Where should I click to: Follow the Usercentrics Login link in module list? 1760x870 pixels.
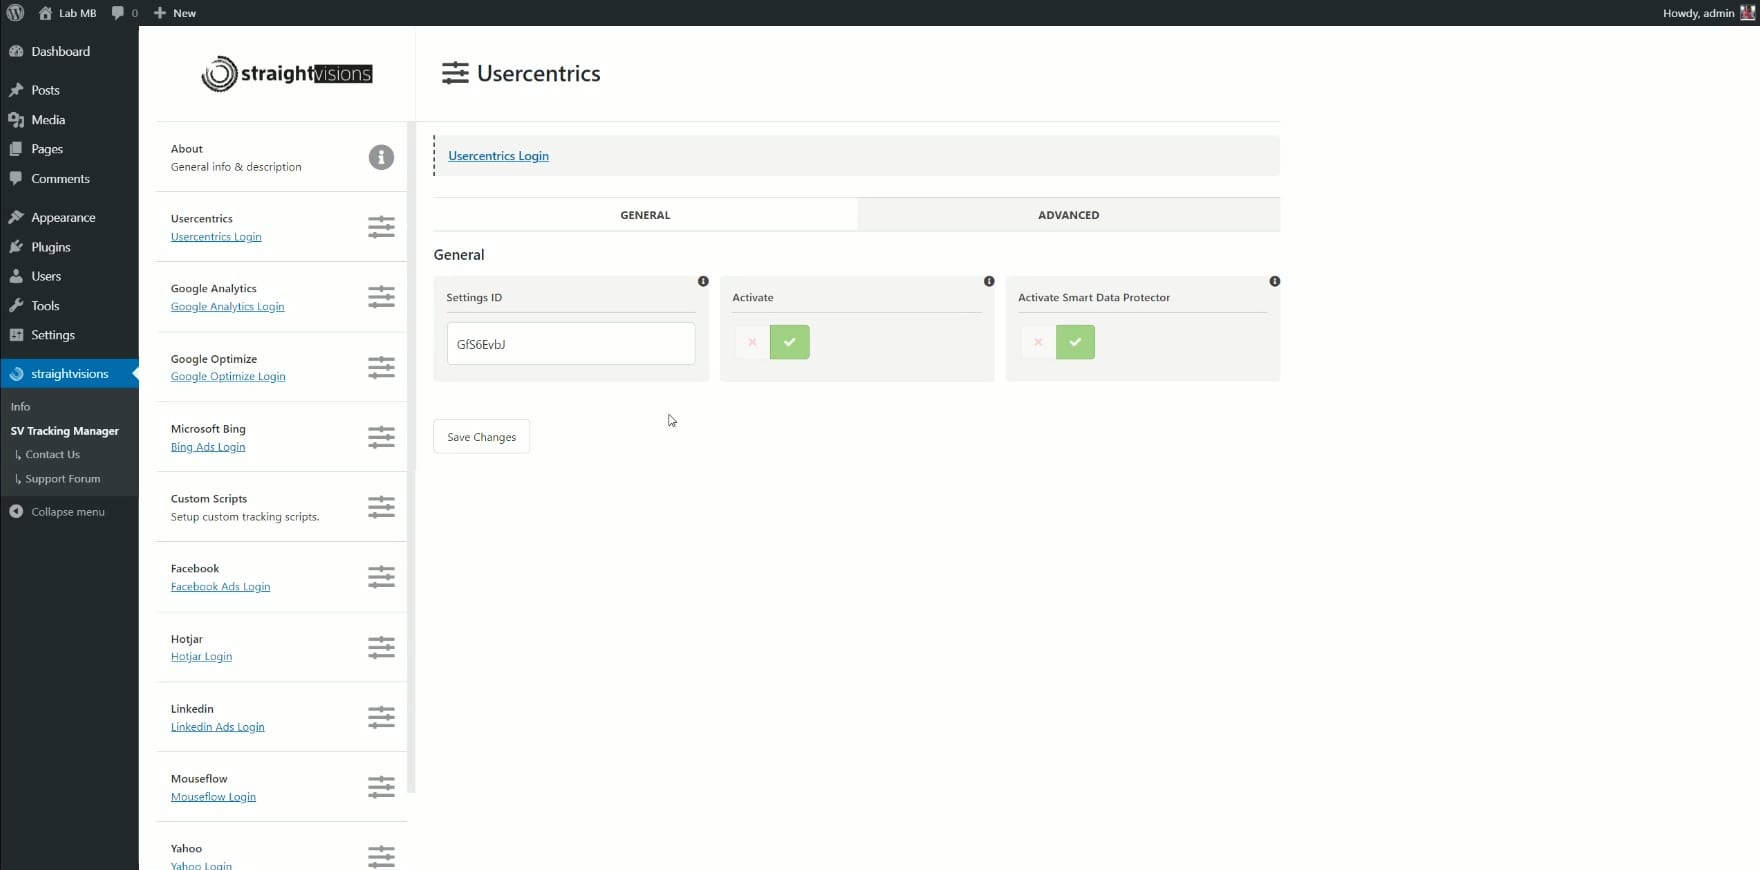pyautogui.click(x=216, y=237)
